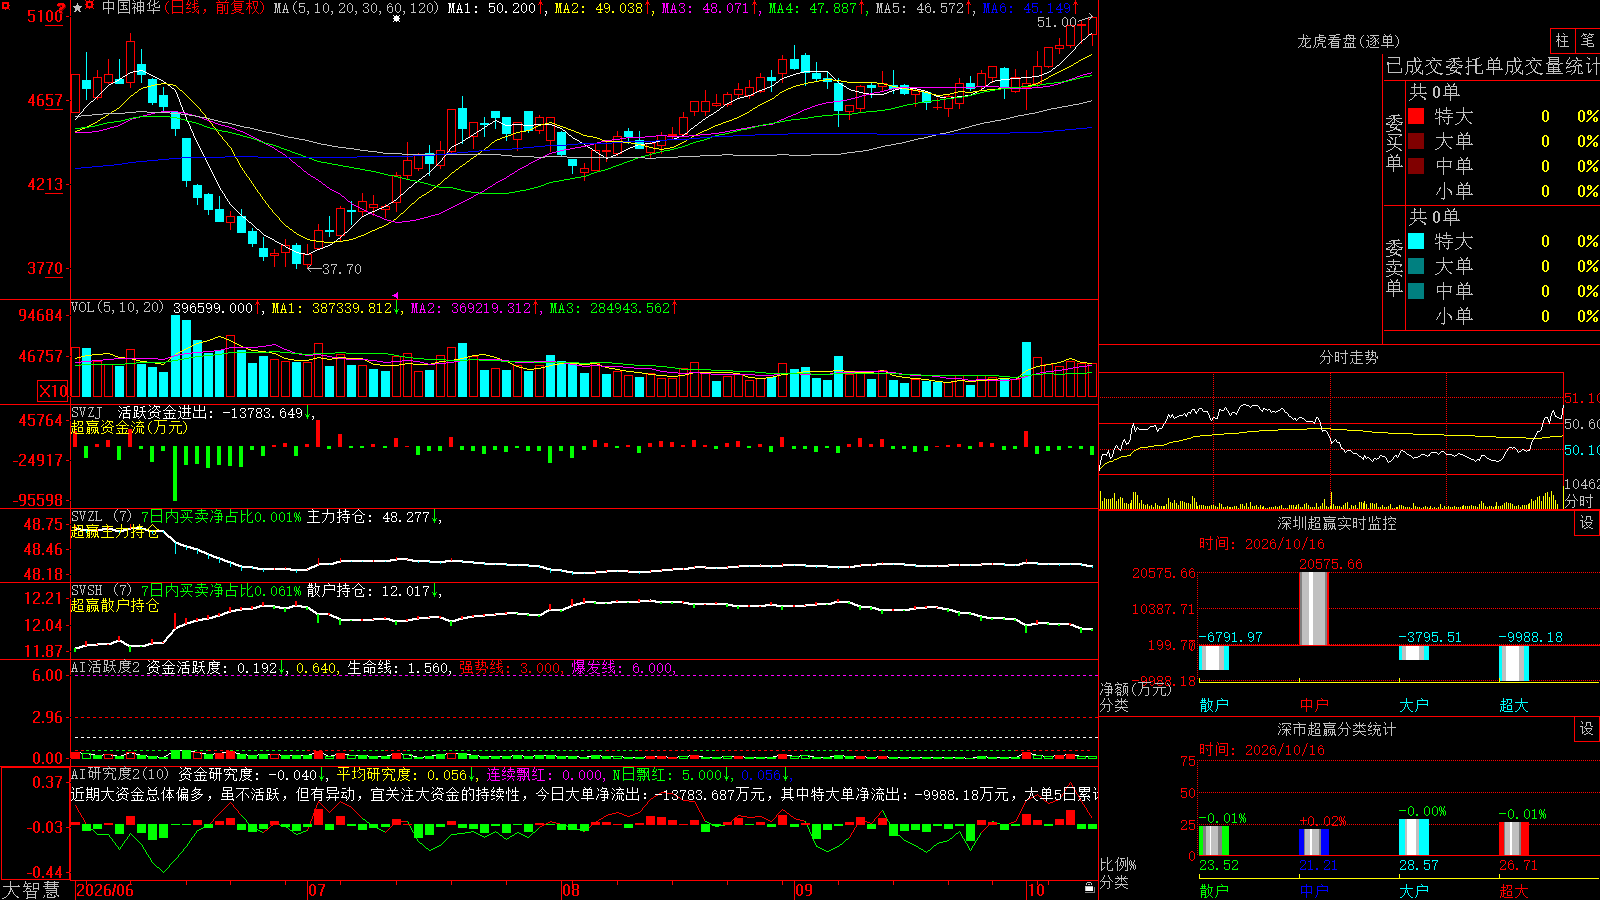
Task: Click the VOL(5,10,20) indicator label
Action: pos(117,308)
